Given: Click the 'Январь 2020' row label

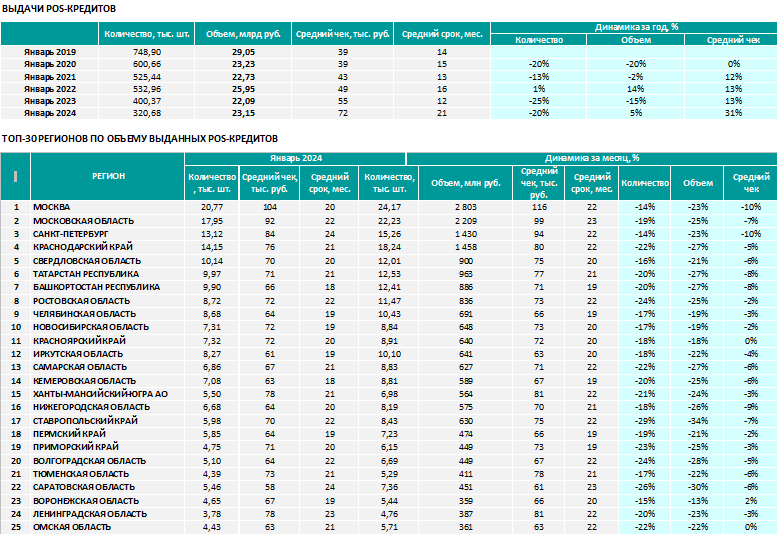Looking at the screenshot, I should pyautogui.click(x=50, y=64).
